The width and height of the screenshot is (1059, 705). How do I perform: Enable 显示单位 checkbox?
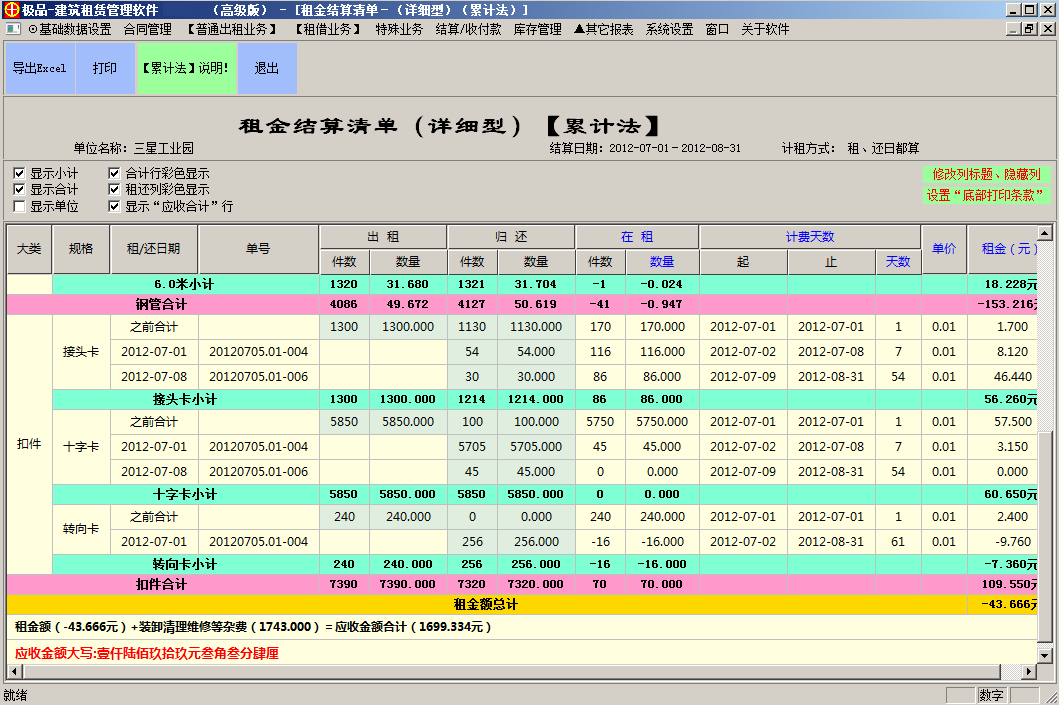[19, 206]
